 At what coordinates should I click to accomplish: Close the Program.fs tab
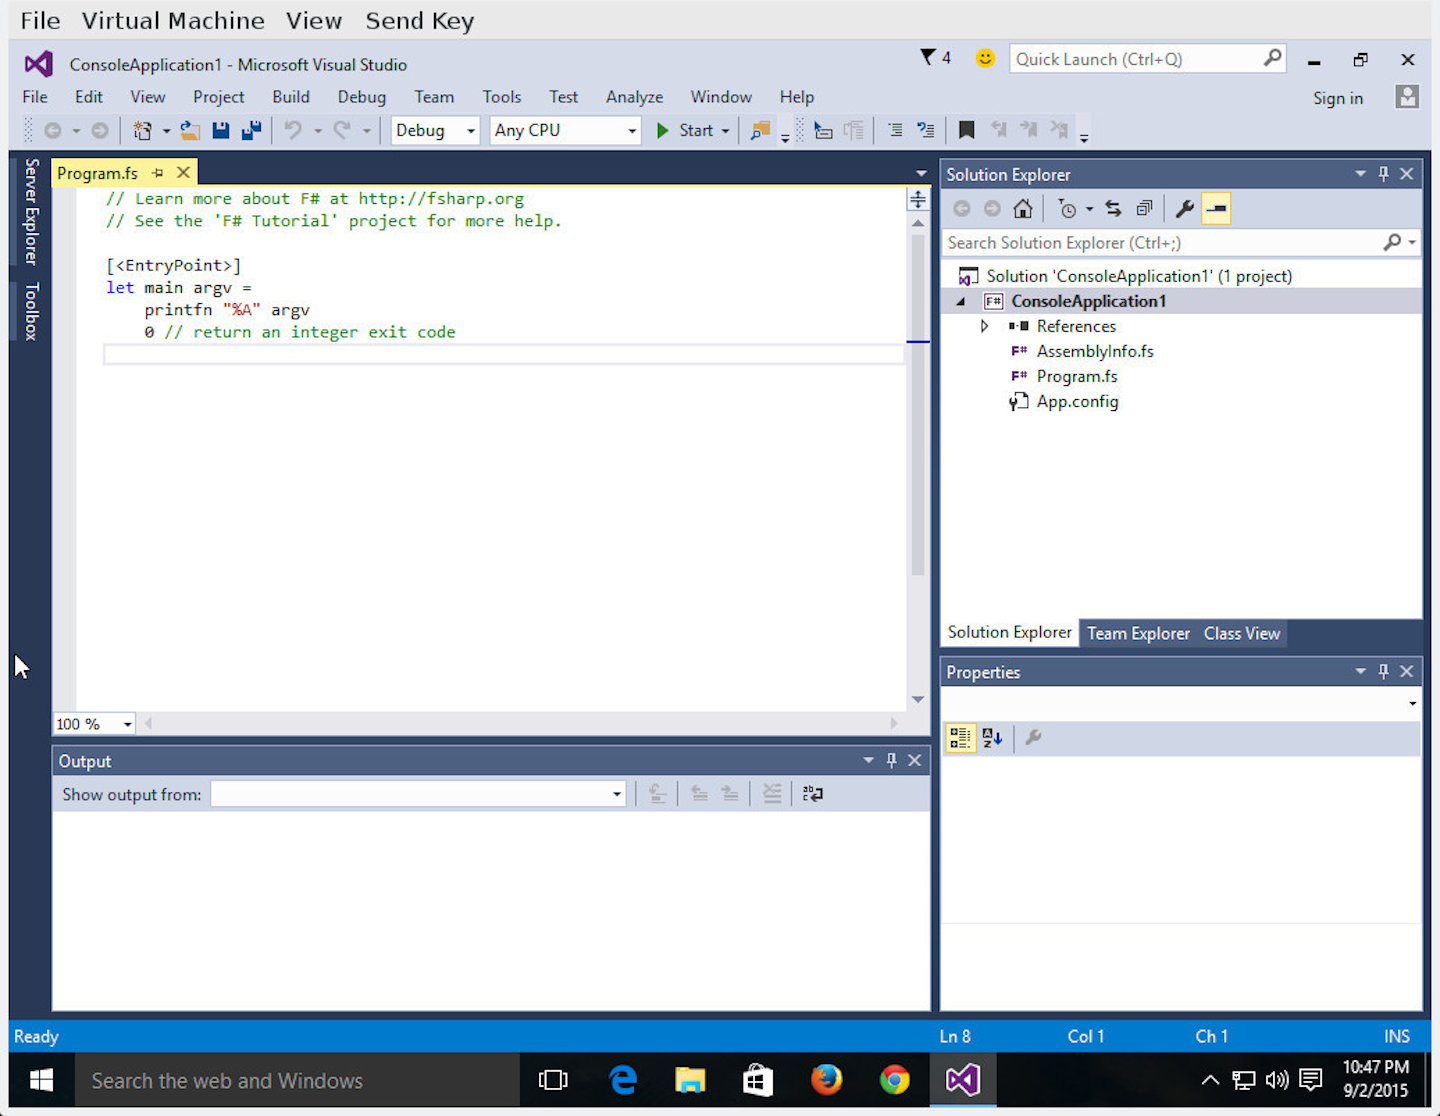pyautogui.click(x=183, y=172)
